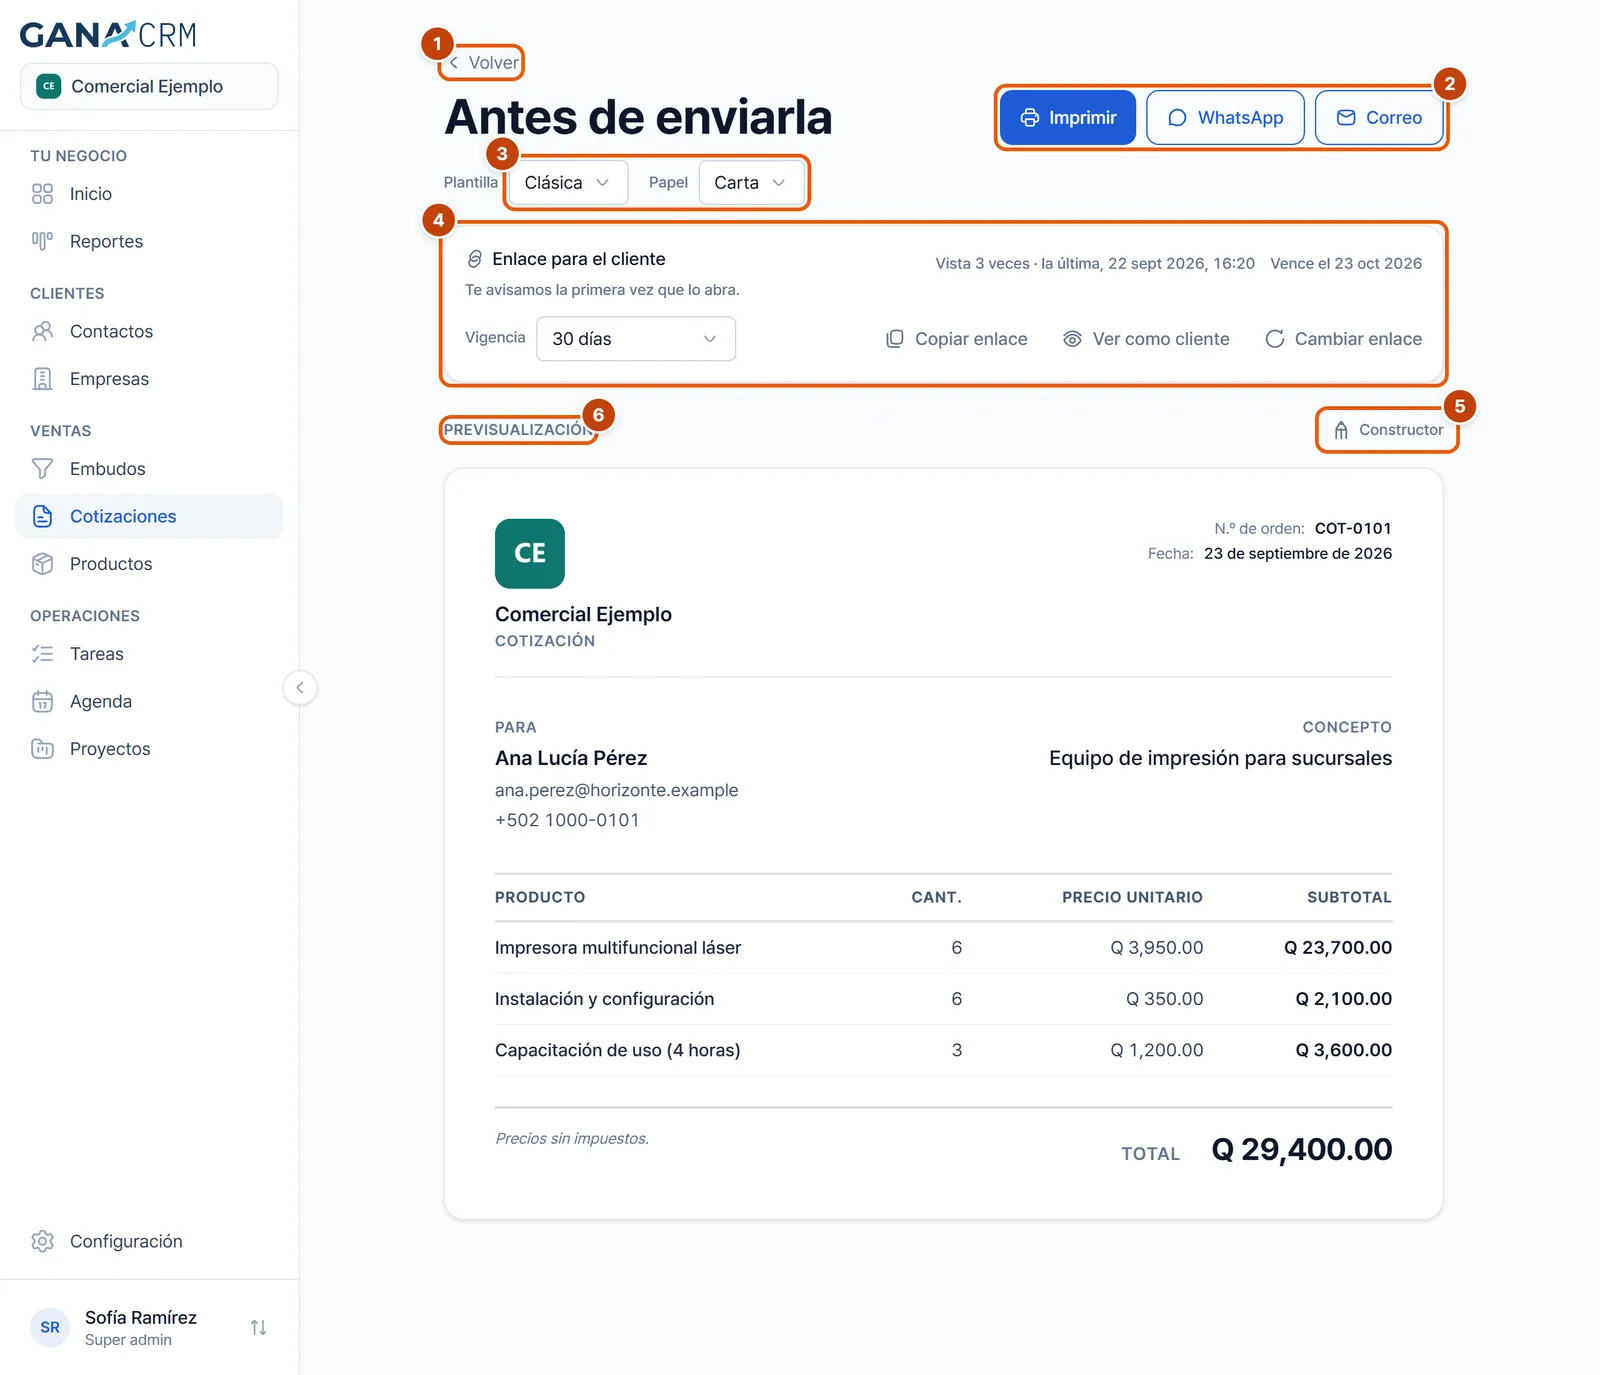Click the Tareas checklist icon
The image size is (1600, 1375).
tap(42, 654)
